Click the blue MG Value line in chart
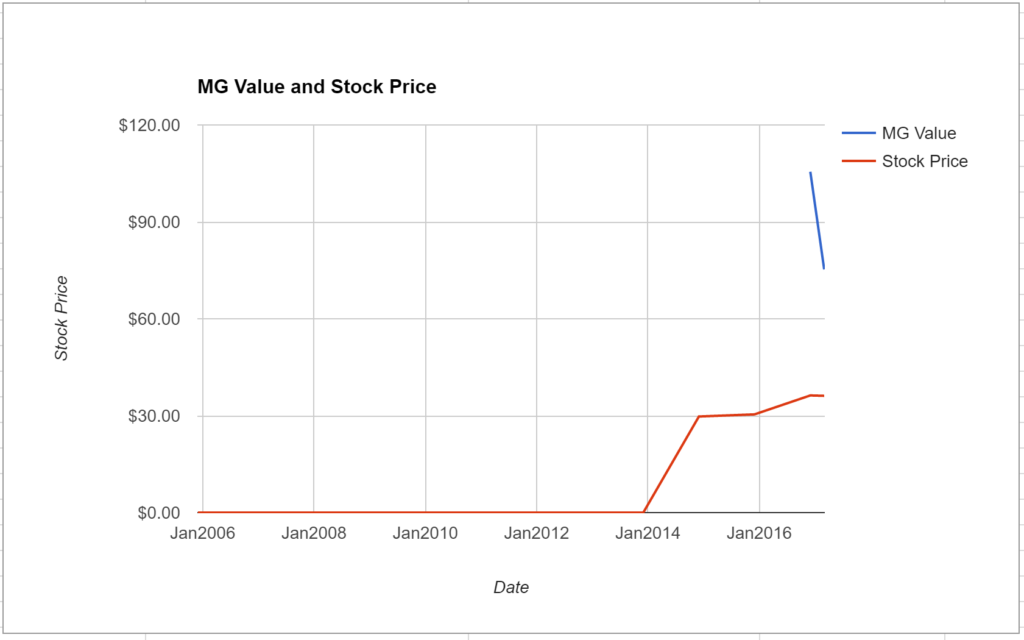 coord(817,220)
